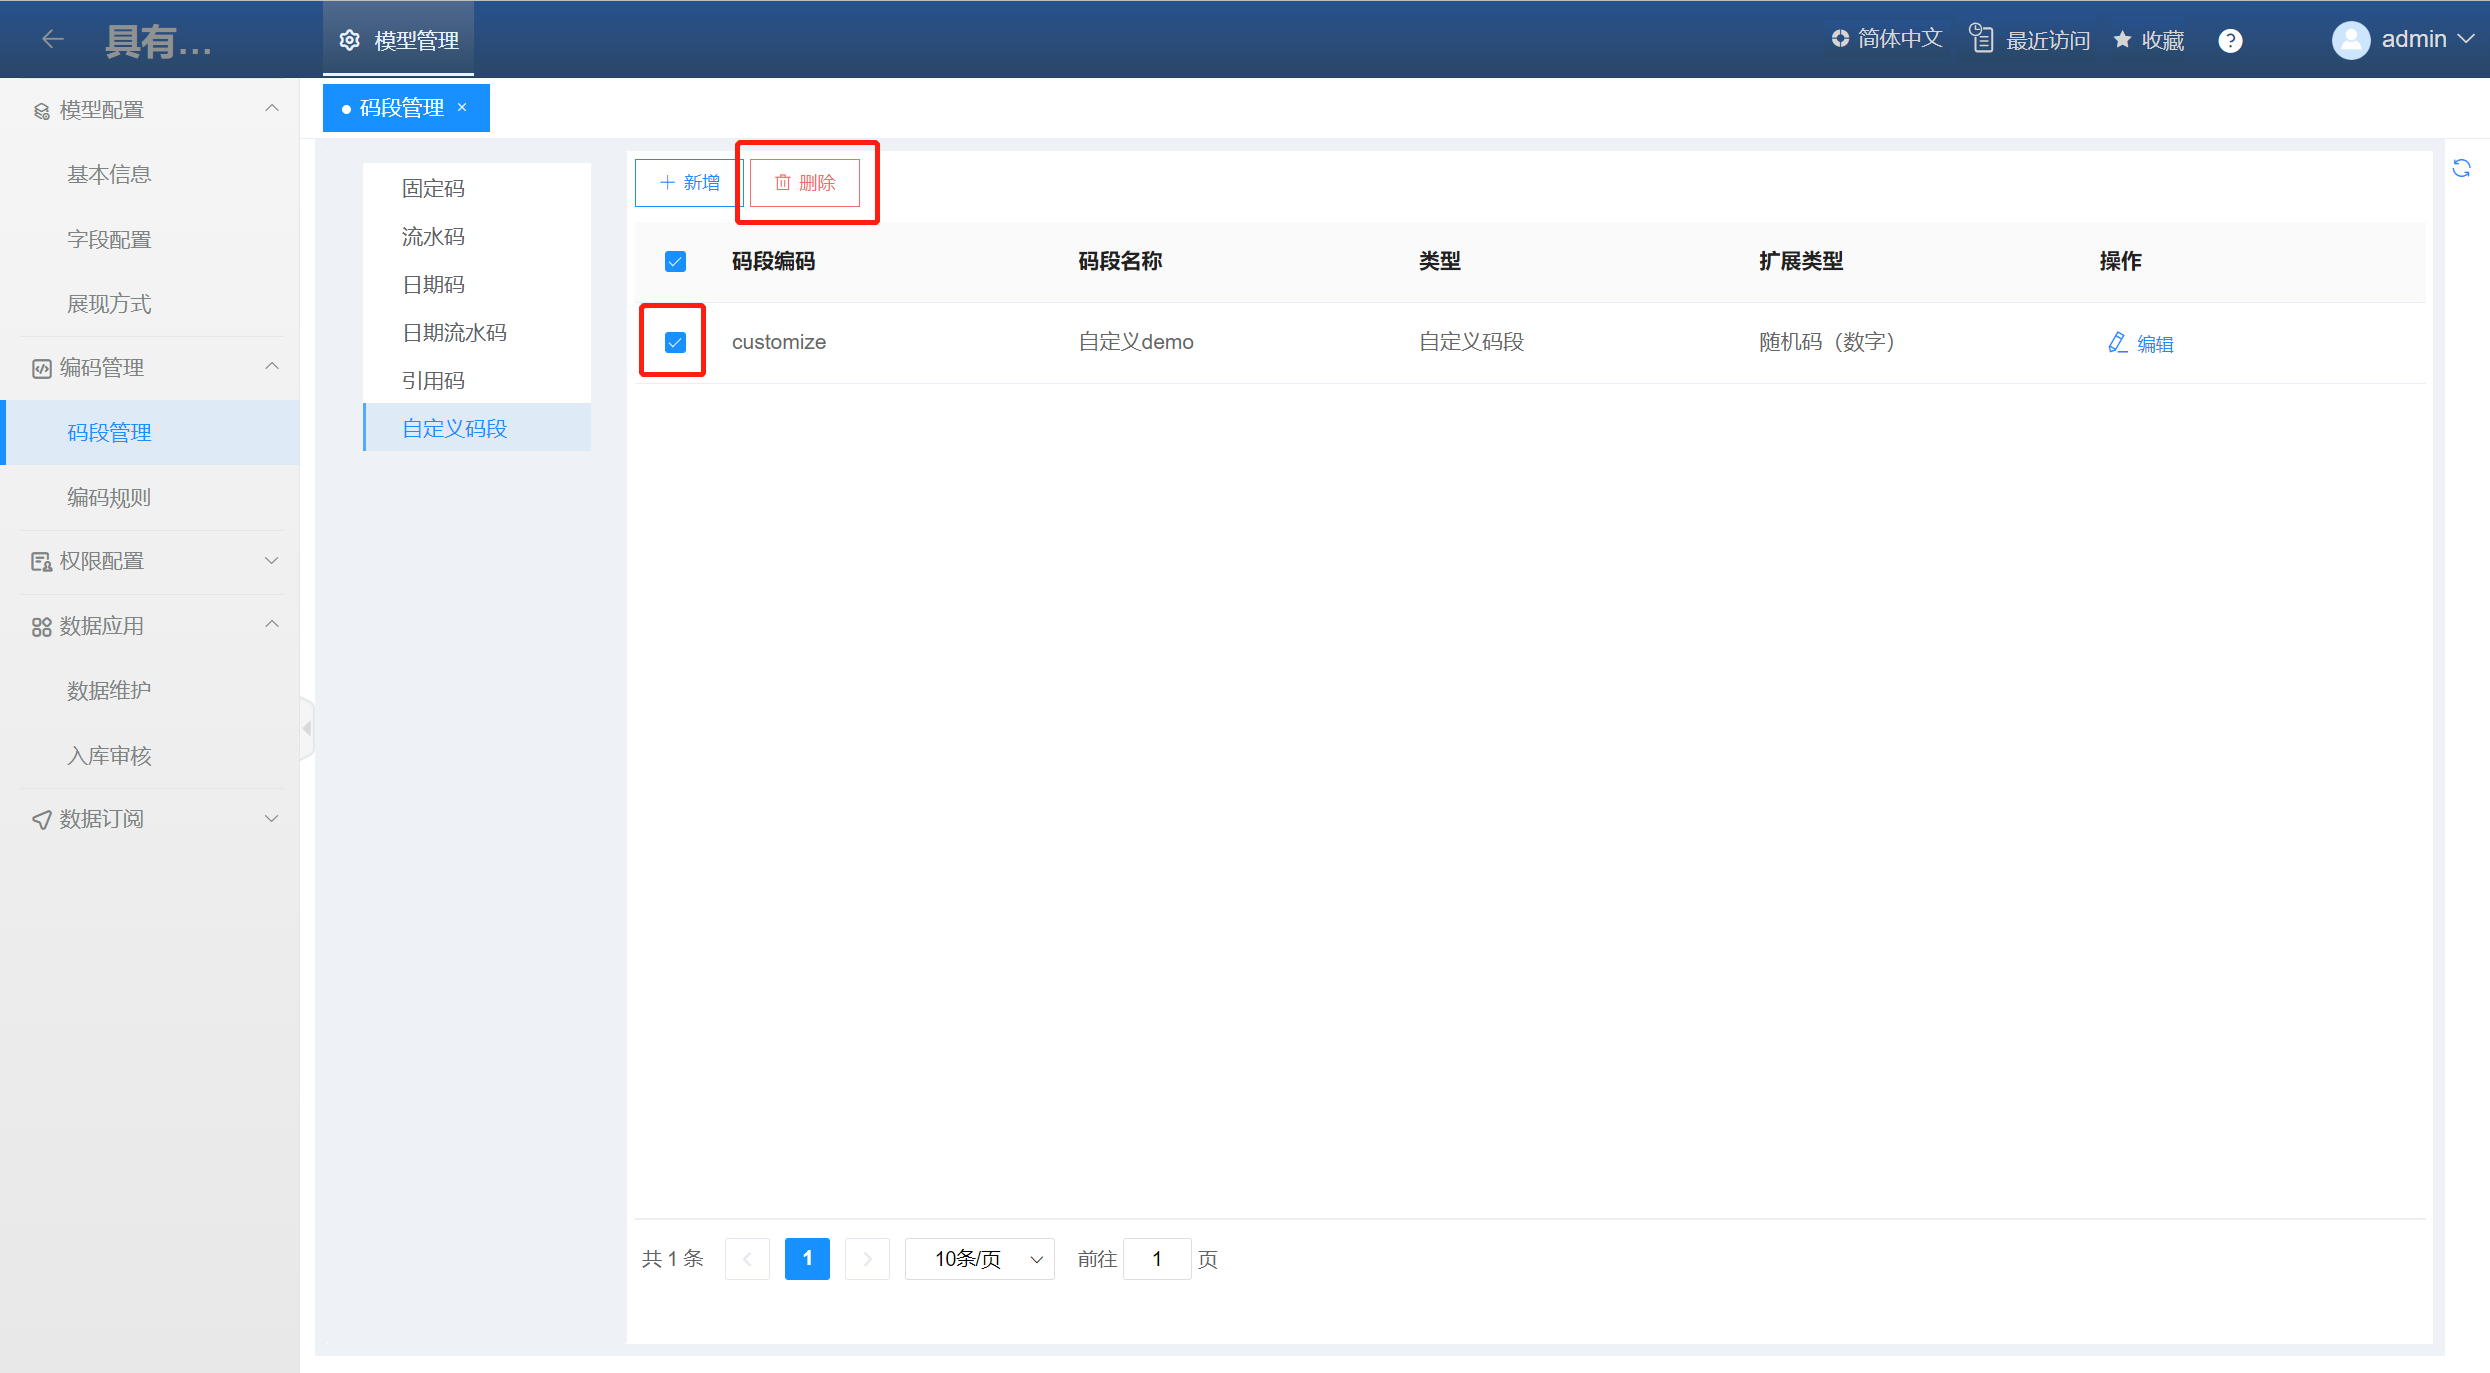Collapse the sidebar with the handle arrow
This screenshot has width=2490, height=1373.
pos(307,729)
